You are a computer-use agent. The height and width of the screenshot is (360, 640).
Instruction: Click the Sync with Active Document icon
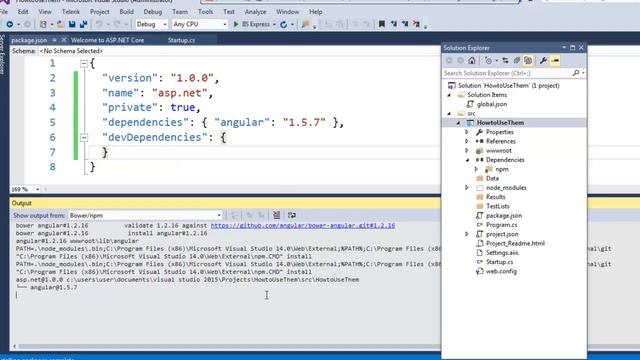[505, 61]
